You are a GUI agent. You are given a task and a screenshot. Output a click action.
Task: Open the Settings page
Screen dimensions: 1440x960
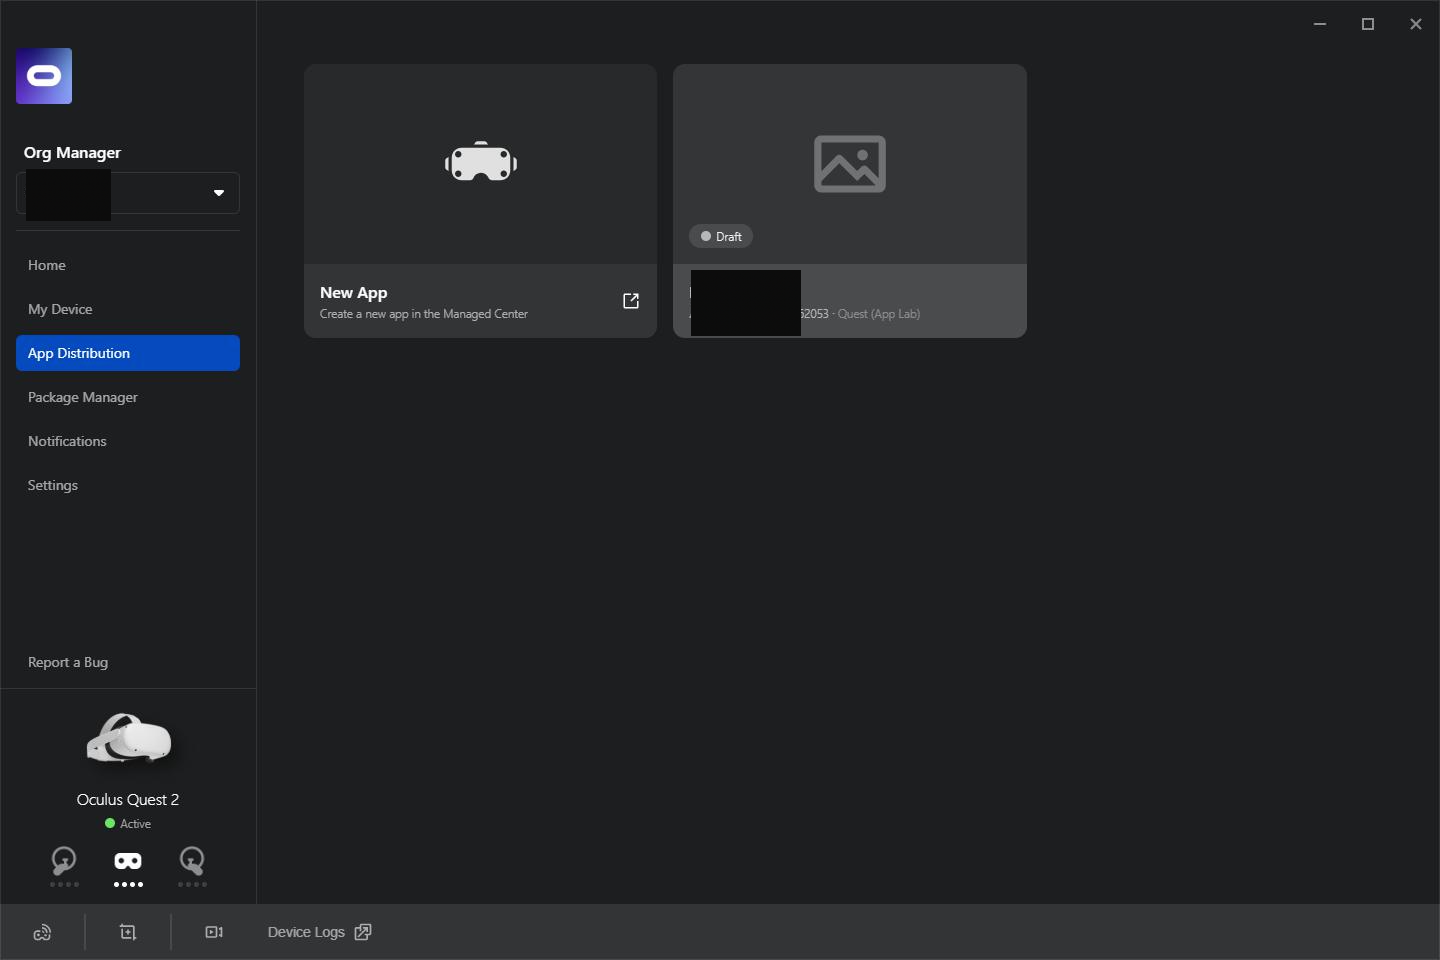128,485
